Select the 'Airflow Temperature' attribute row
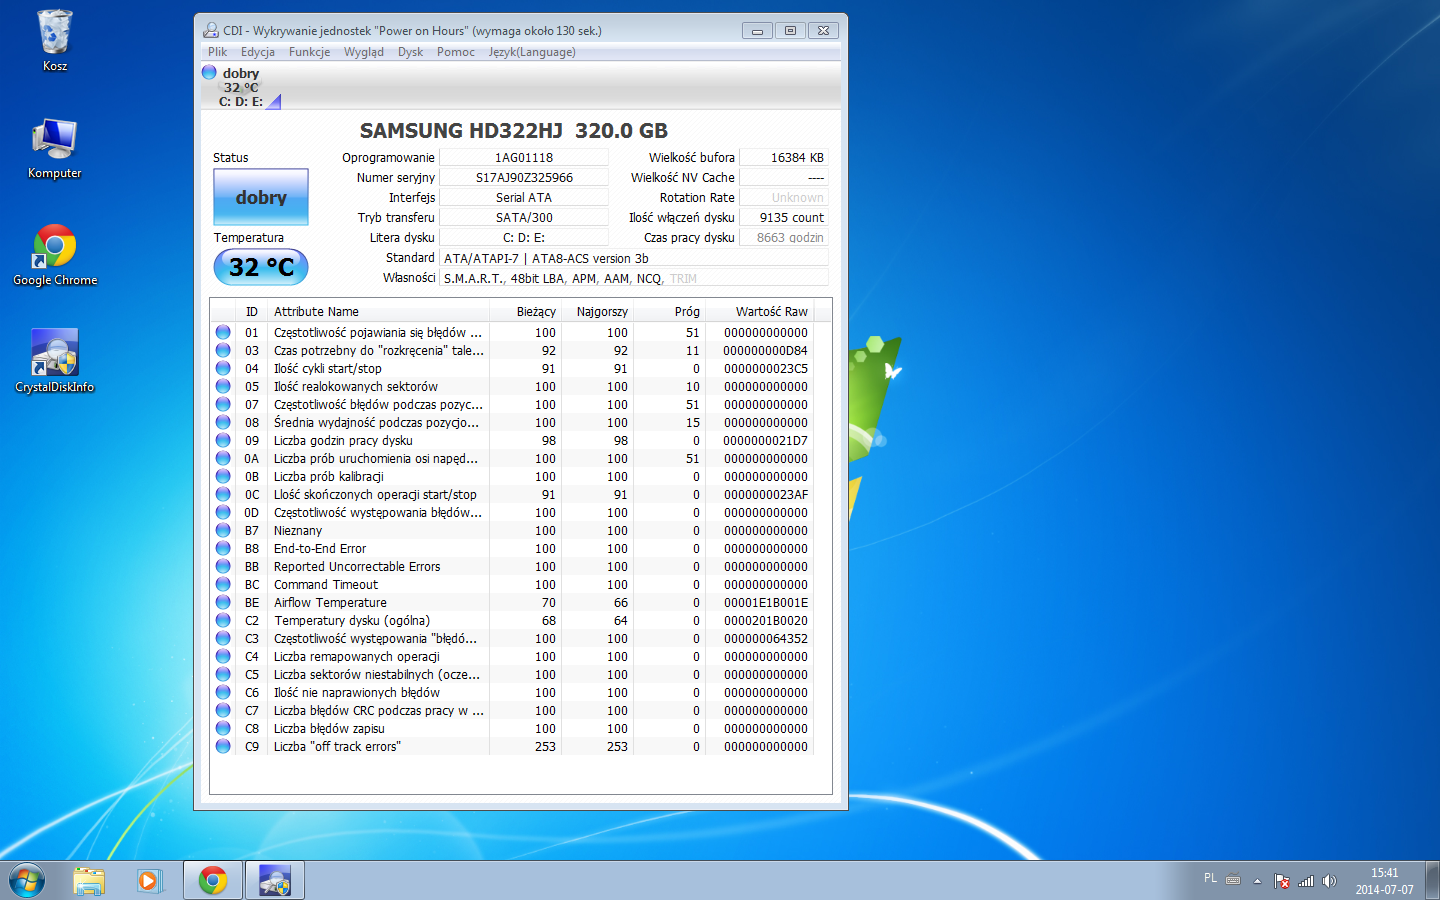Viewport: 1440px width, 900px height. (512, 602)
